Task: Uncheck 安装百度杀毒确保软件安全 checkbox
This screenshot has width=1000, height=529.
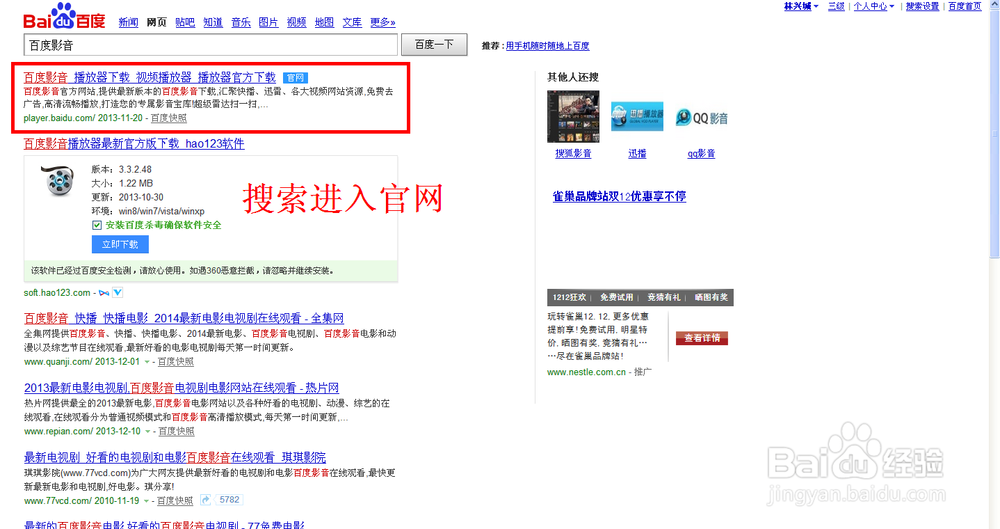Action: [97, 225]
